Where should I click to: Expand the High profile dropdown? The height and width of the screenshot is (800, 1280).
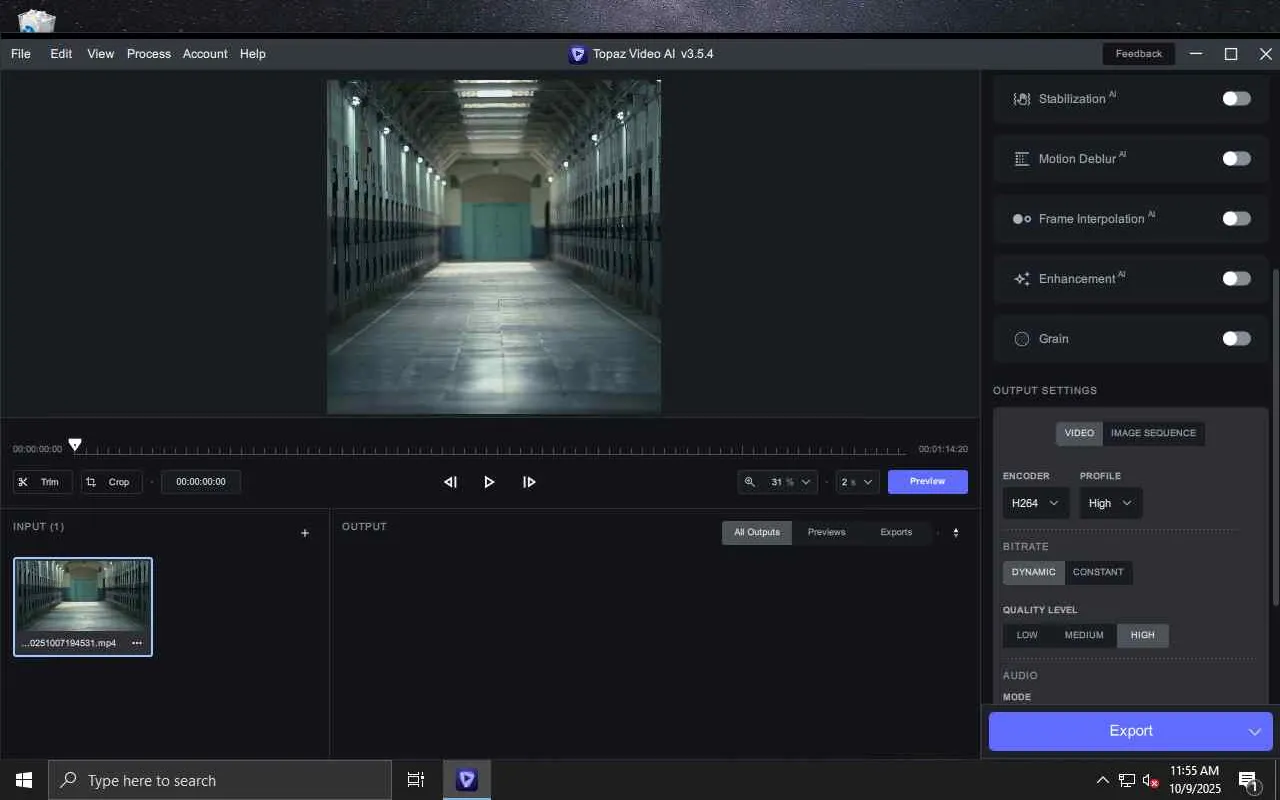pos(1110,503)
